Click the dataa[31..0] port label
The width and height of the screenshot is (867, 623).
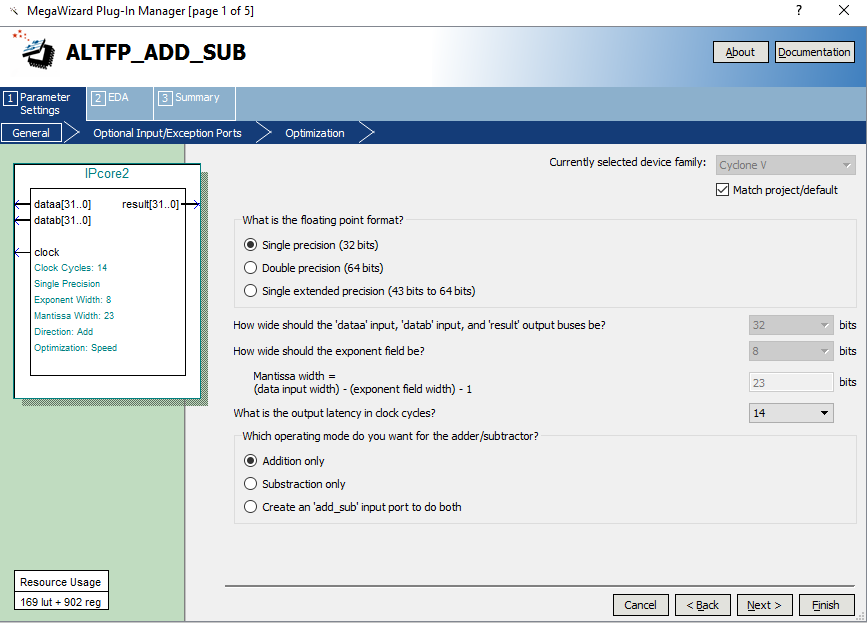pyautogui.click(x=62, y=205)
